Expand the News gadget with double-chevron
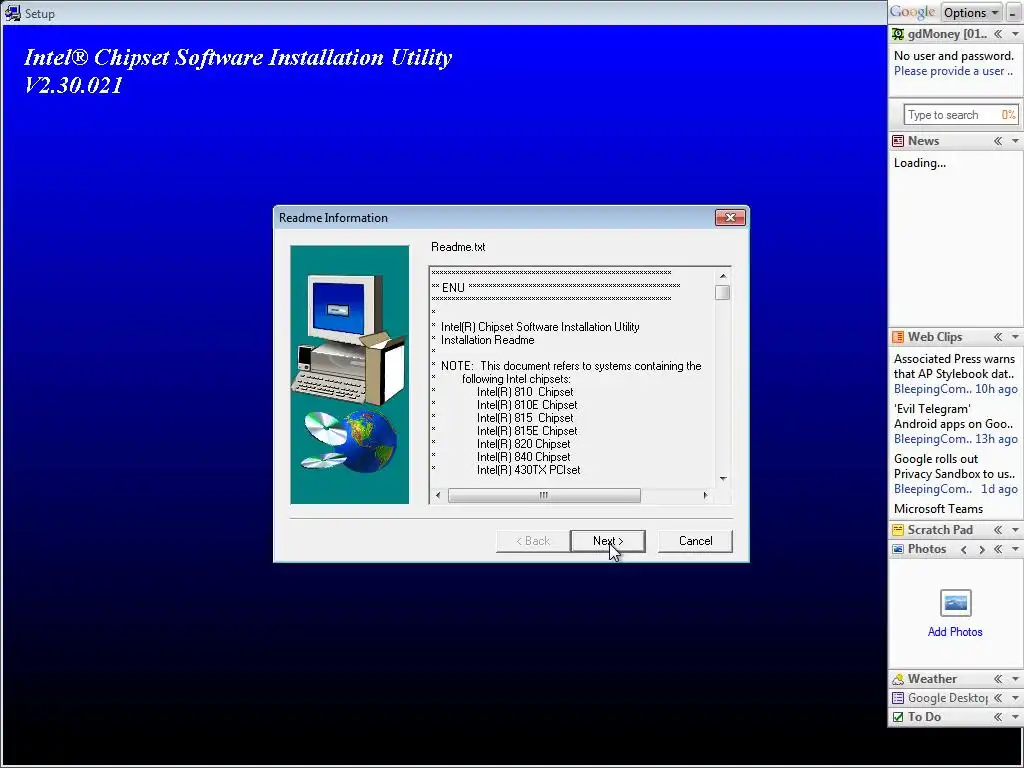 [998, 141]
